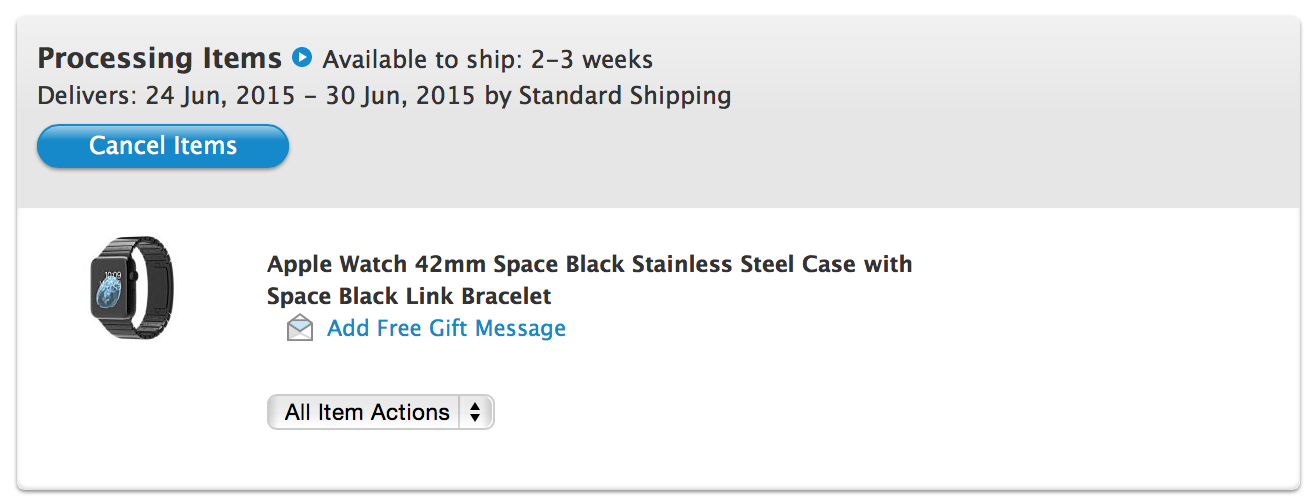The image size is (1314, 504).
Task: Click the delivery date range 24 Jun – 30 Jun
Action: pos(311,96)
